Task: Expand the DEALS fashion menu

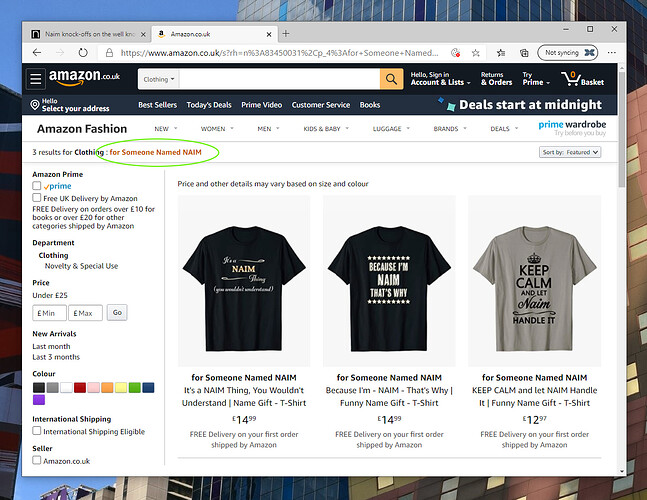Action: (x=504, y=129)
